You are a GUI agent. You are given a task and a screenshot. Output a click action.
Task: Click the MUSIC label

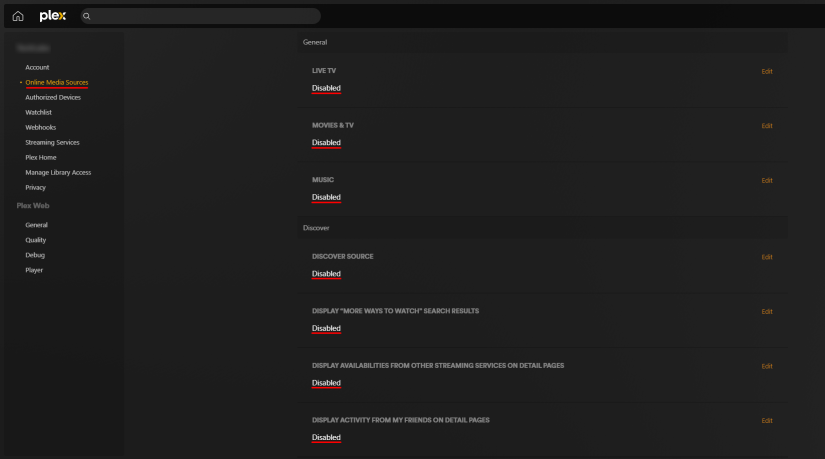323,180
